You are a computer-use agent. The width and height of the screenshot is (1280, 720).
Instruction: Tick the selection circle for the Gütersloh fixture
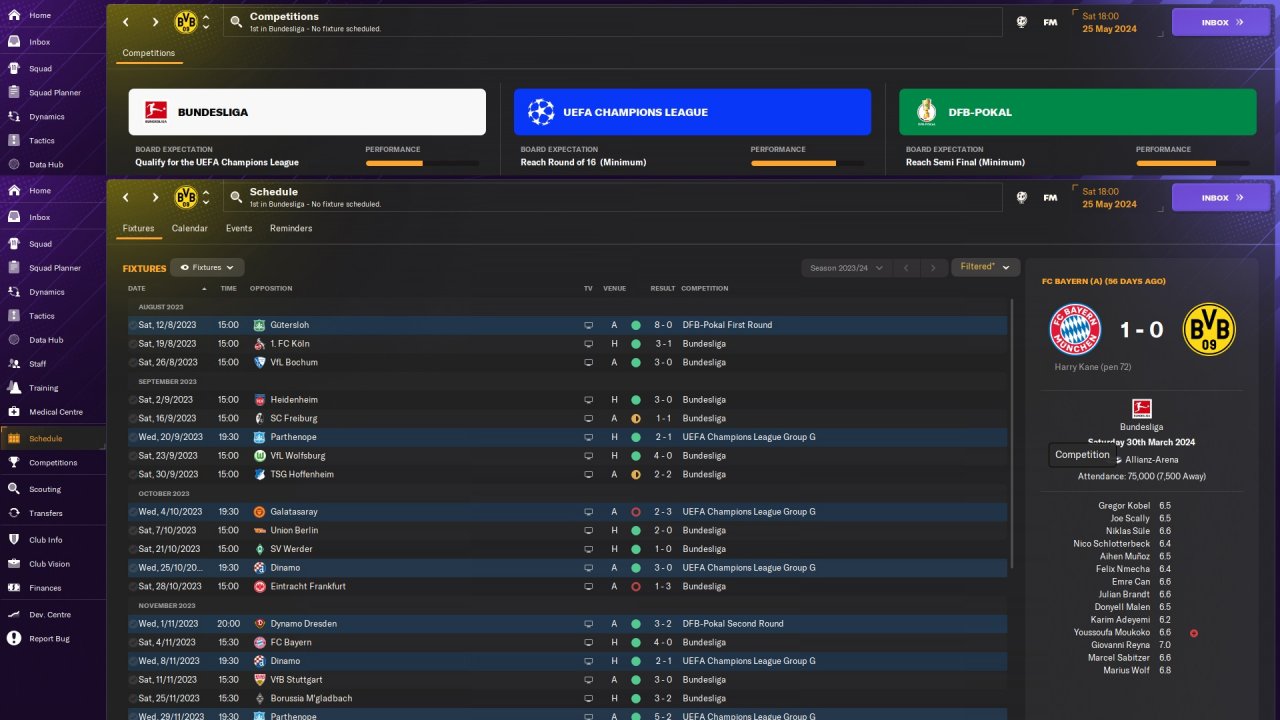coord(133,325)
